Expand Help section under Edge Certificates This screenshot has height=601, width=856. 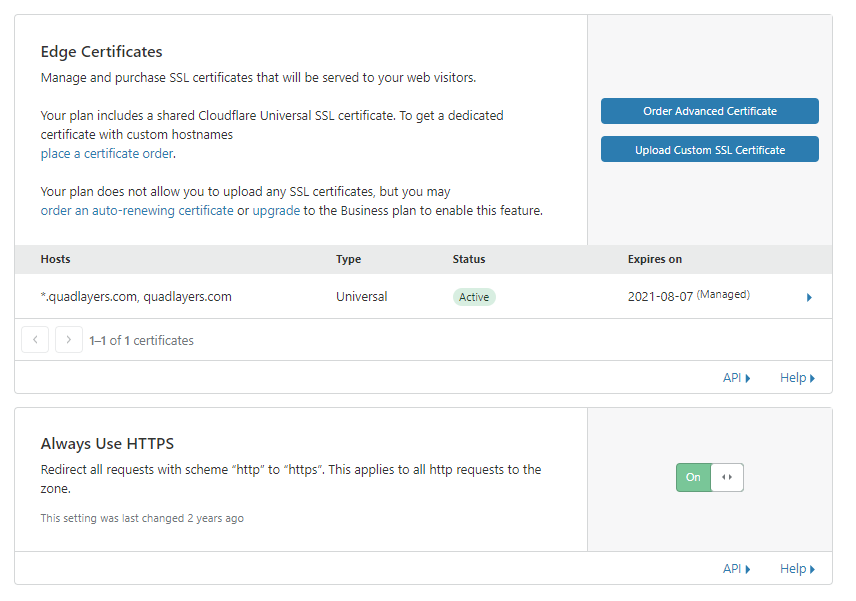coord(797,378)
